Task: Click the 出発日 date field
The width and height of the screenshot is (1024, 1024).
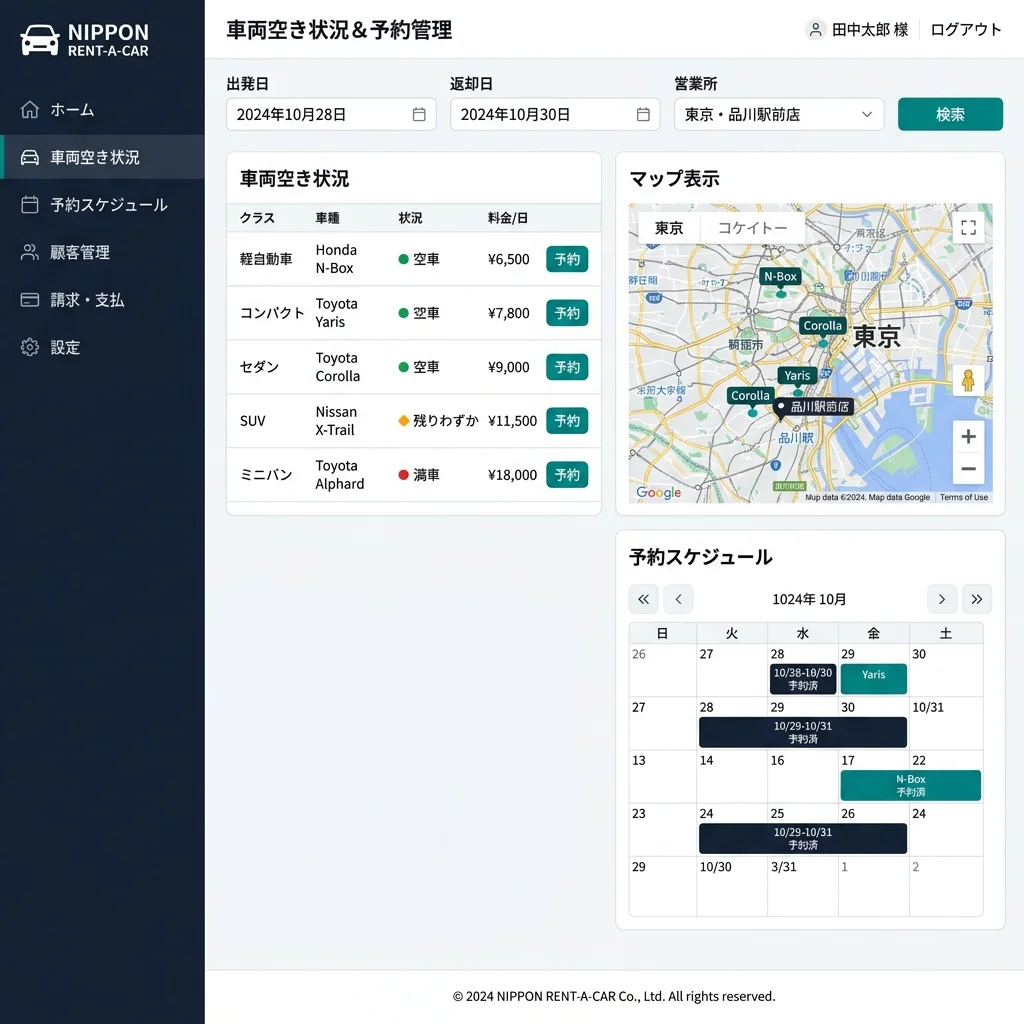Action: (x=331, y=114)
